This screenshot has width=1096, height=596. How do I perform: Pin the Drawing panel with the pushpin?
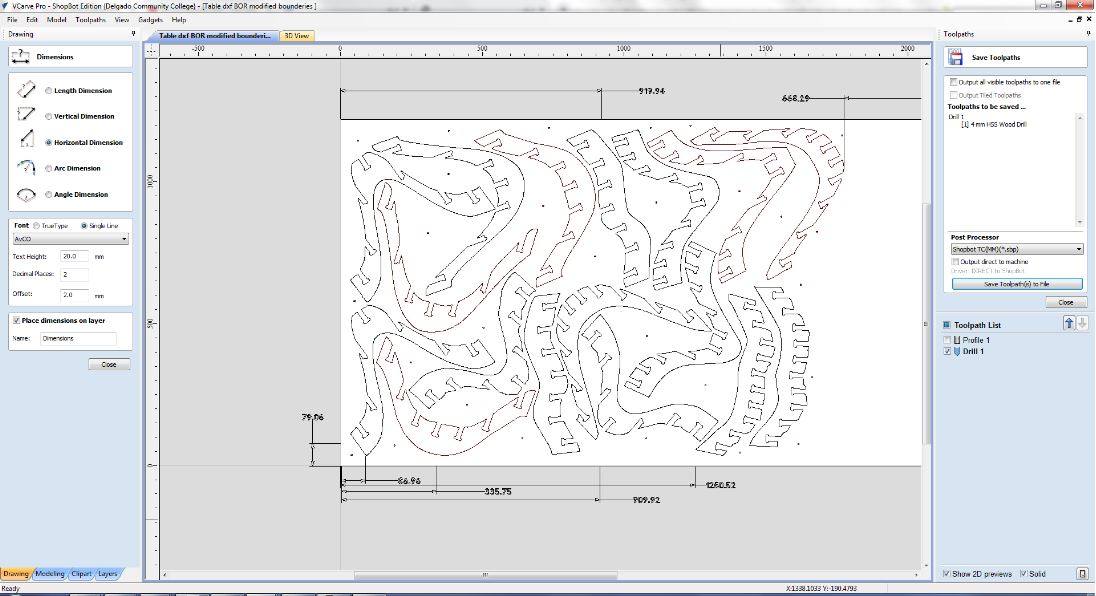(134, 34)
